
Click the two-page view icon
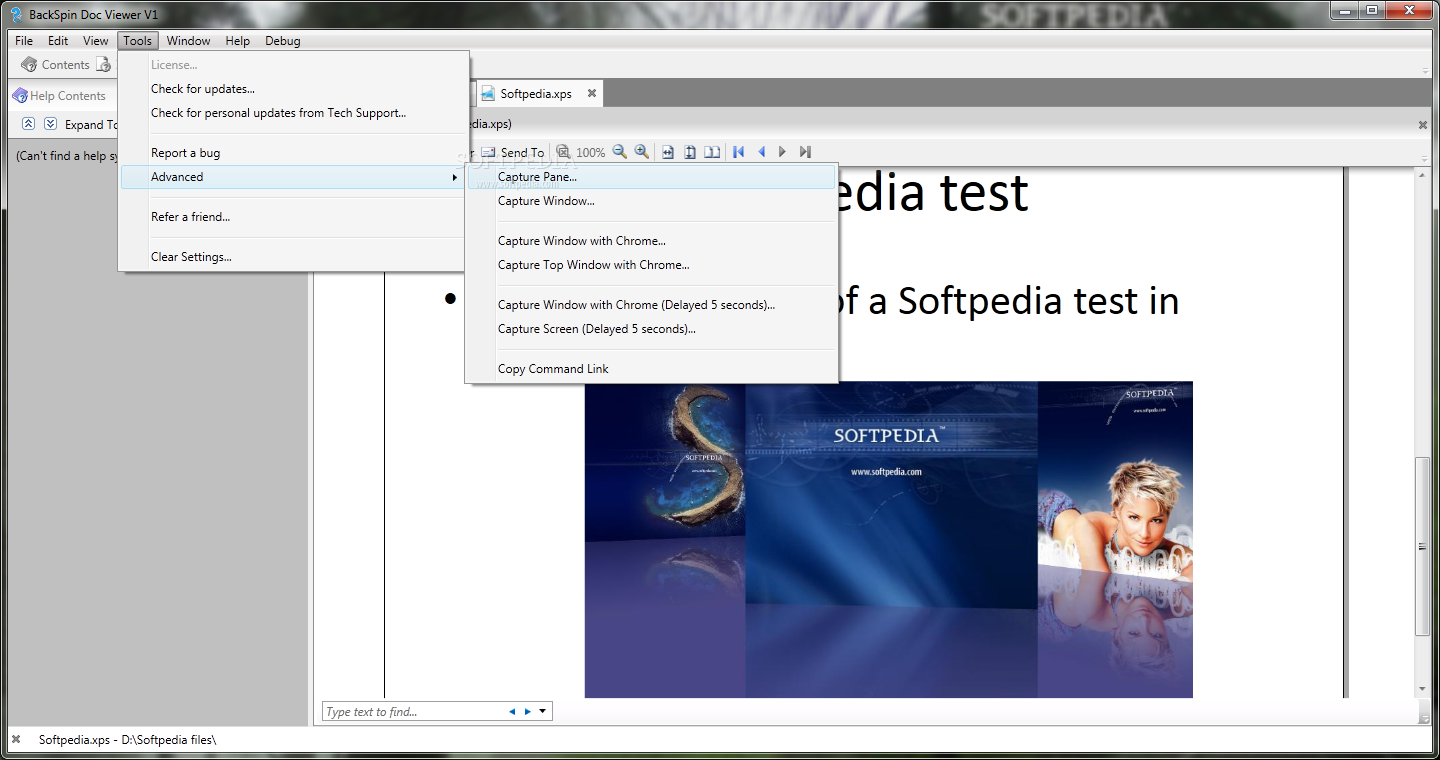tap(712, 152)
